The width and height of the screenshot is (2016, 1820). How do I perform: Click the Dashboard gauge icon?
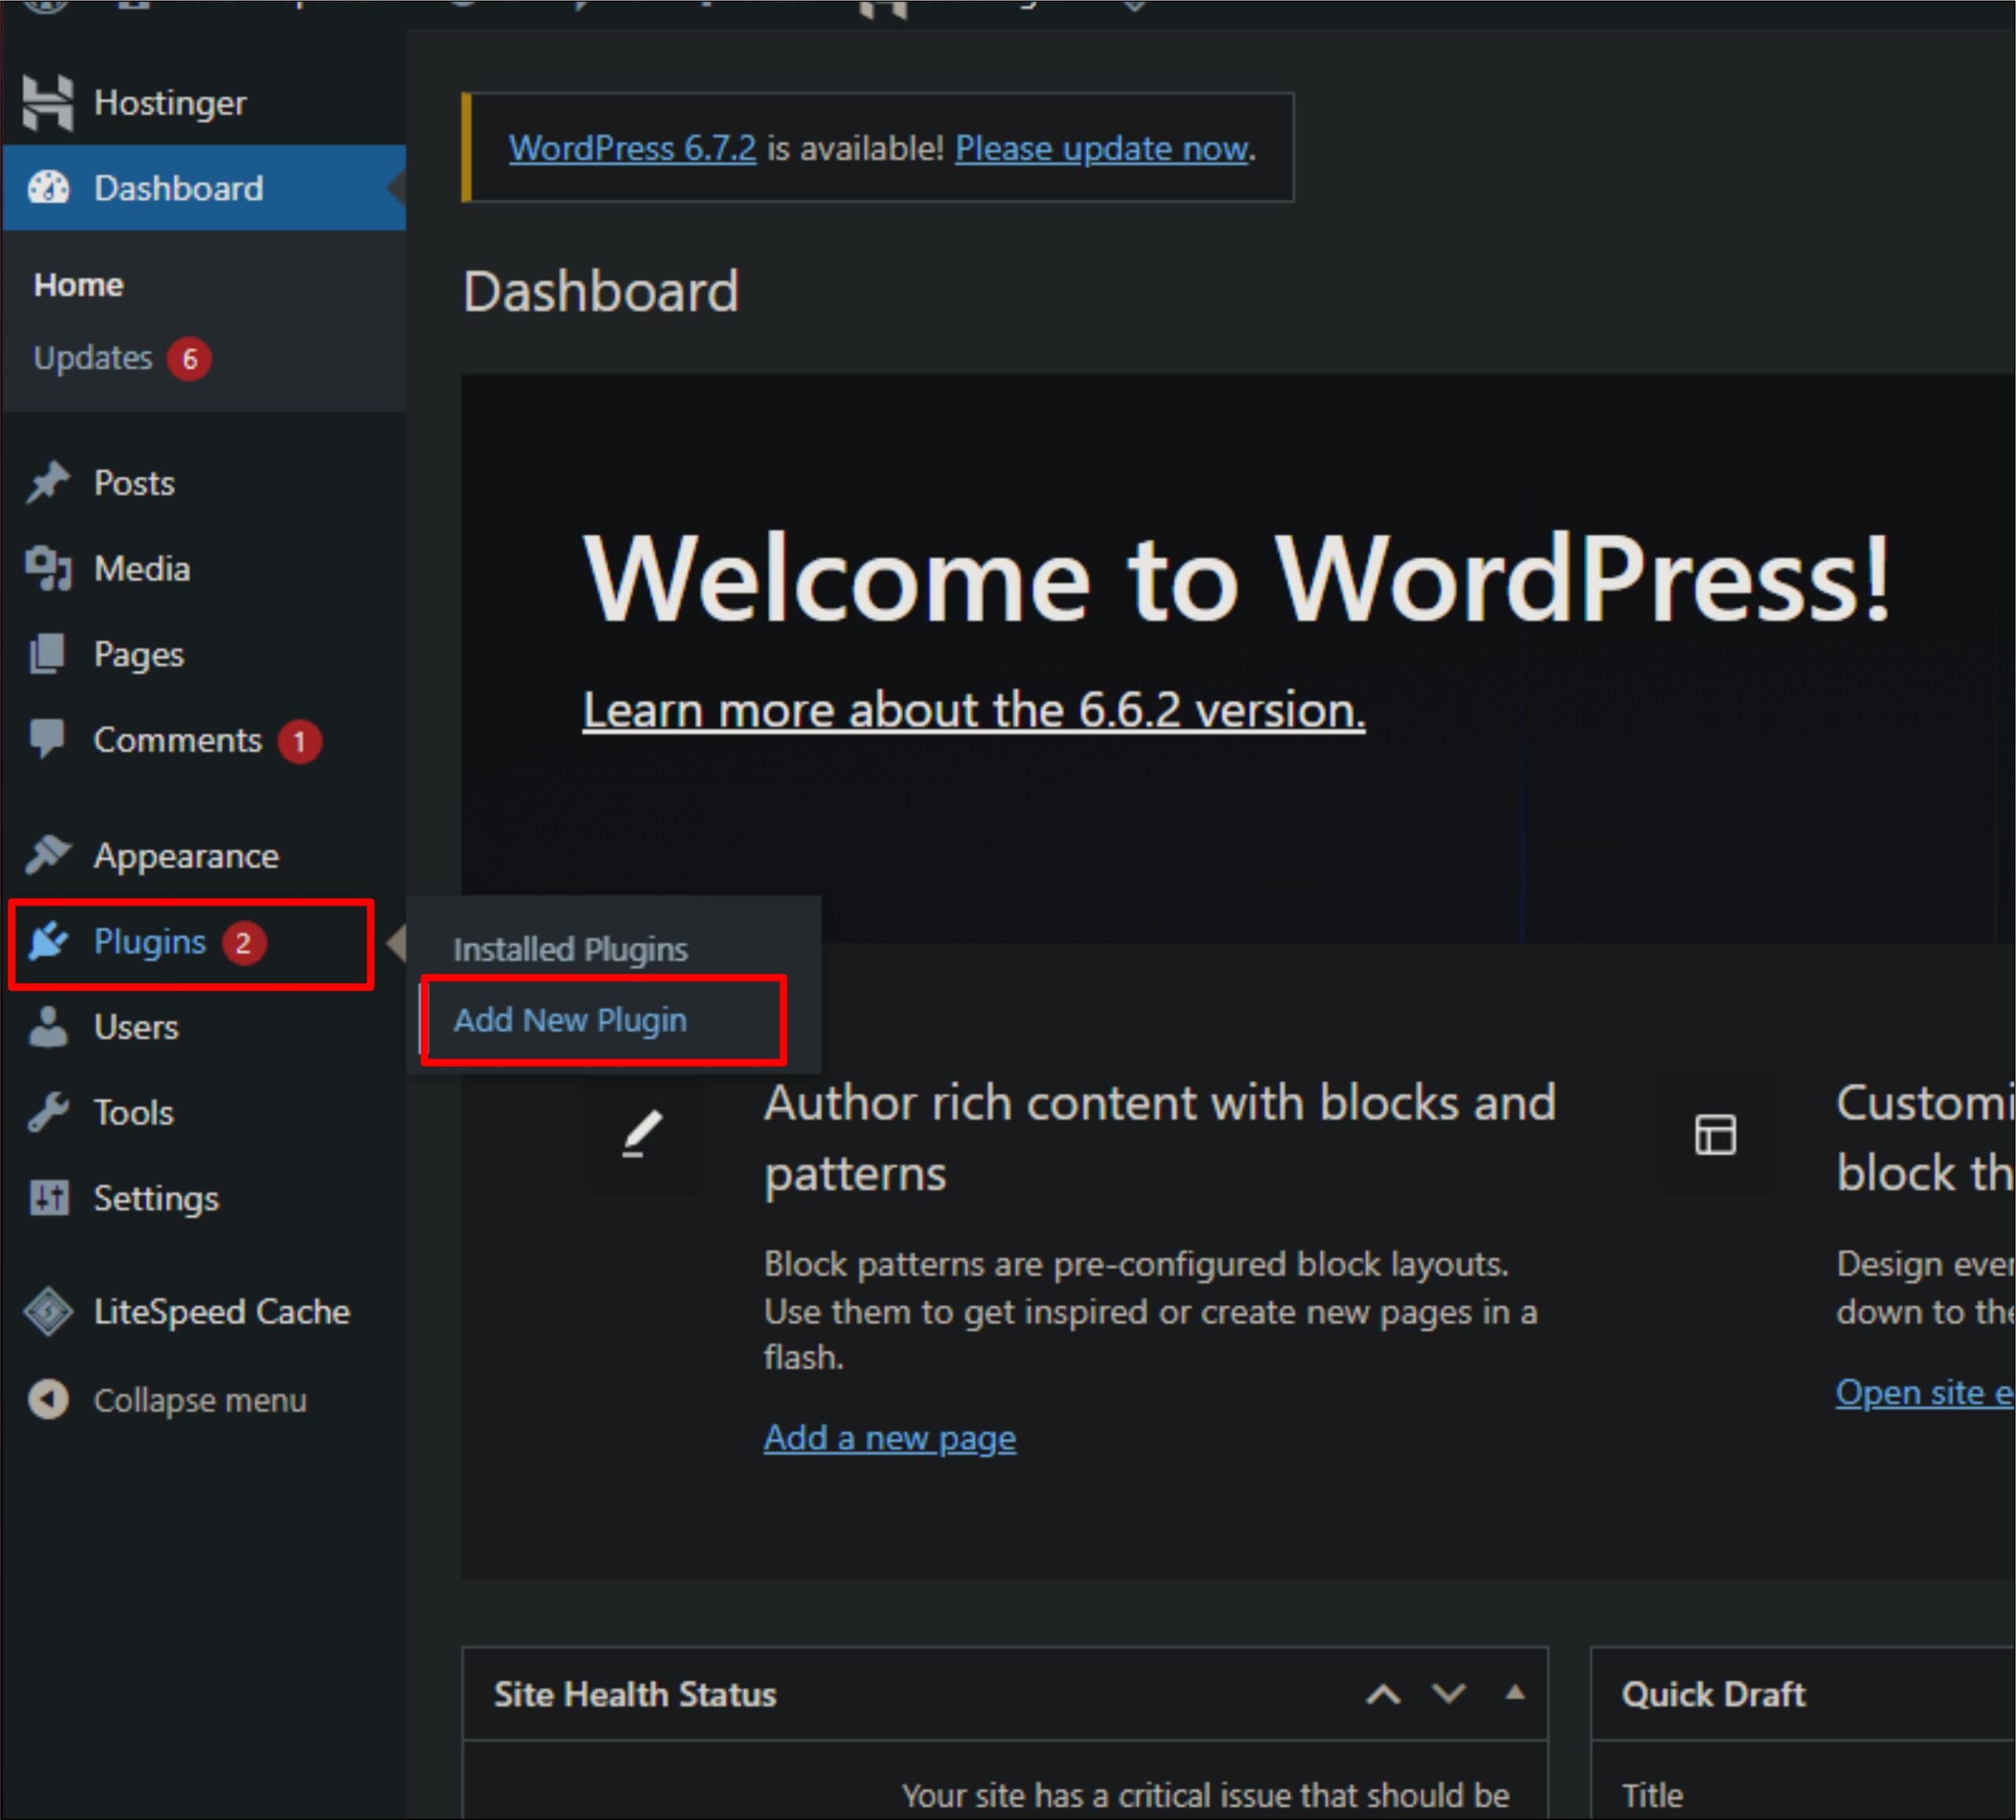[x=48, y=187]
